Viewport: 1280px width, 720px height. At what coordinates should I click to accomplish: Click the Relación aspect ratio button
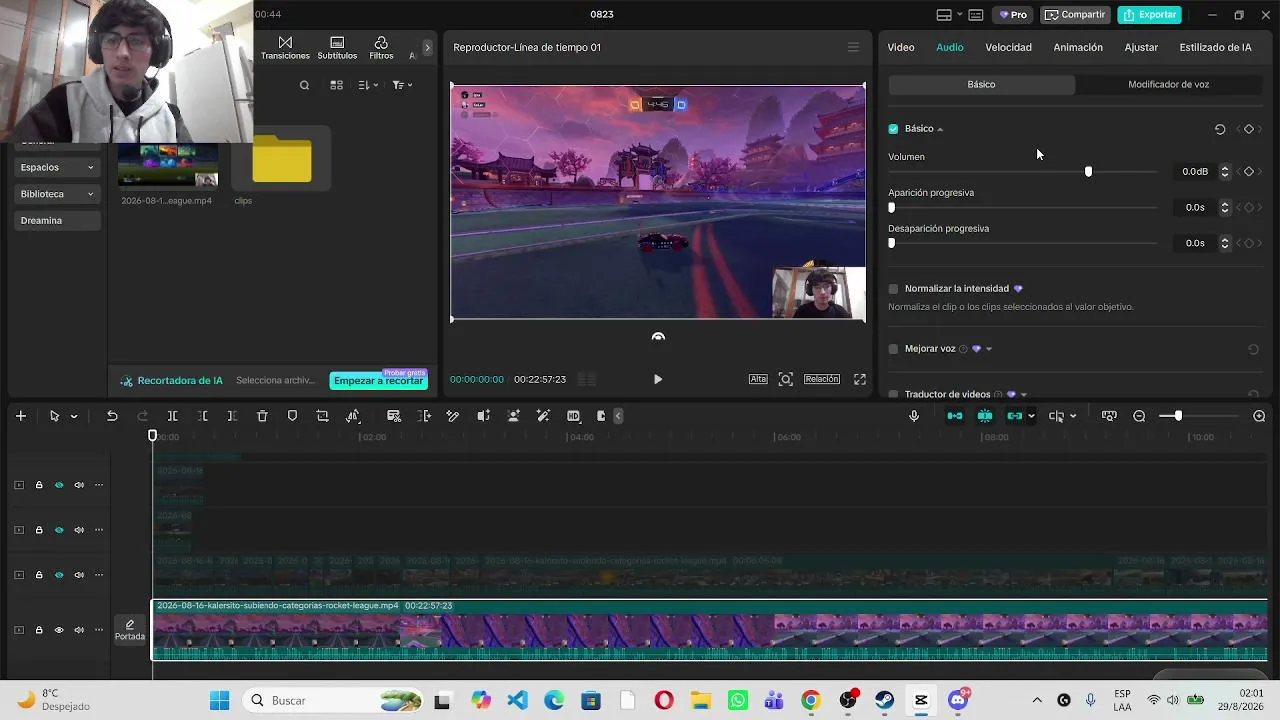(822, 379)
